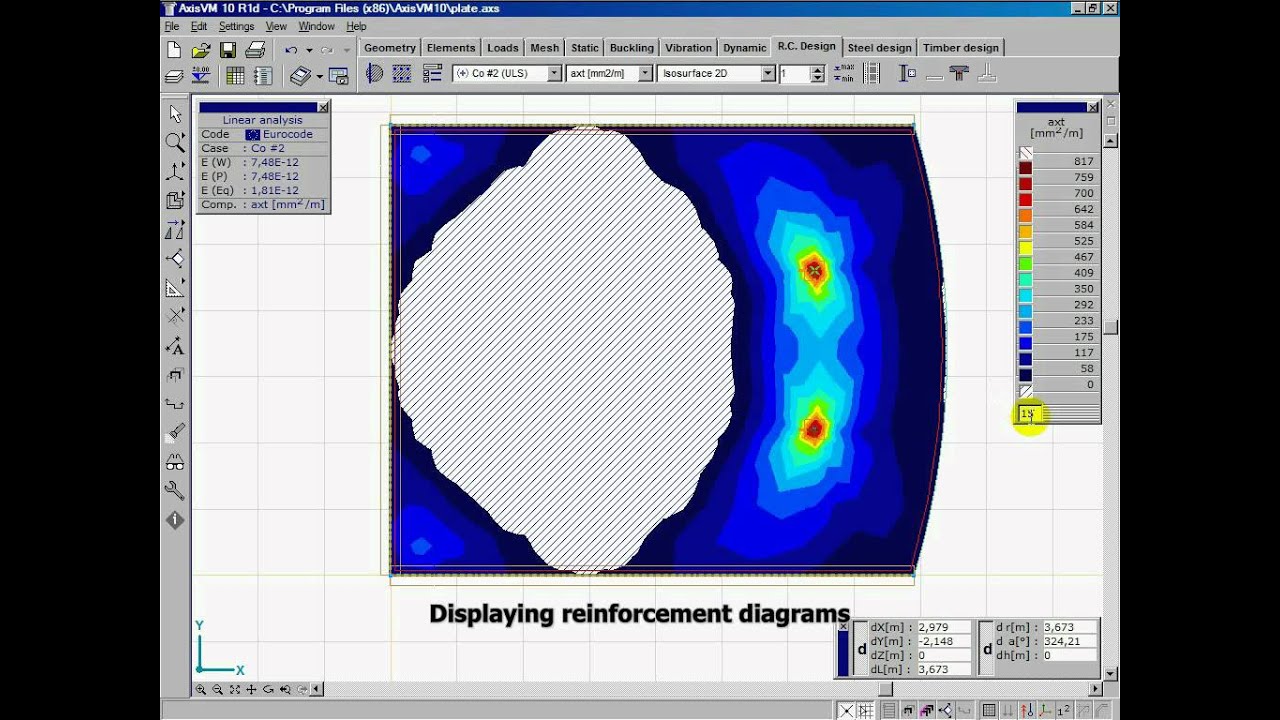Print using the printer icon
Screen dimensions: 1280x720
[255, 49]
